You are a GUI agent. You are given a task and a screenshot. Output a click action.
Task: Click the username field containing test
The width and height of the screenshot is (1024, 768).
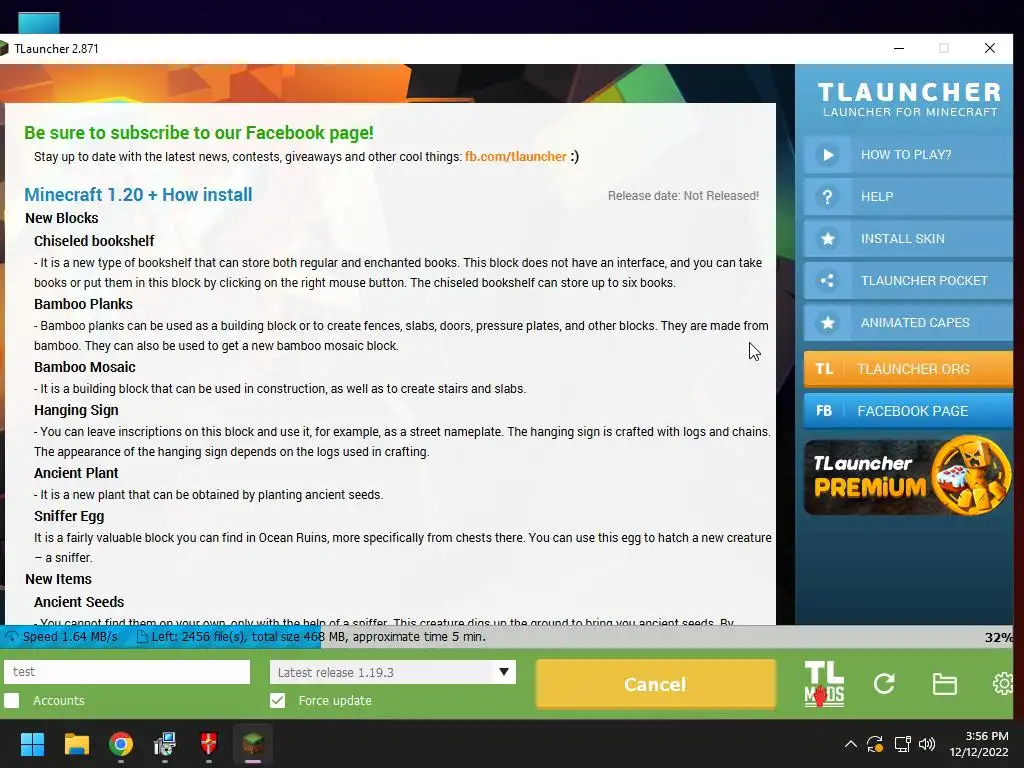127,672
